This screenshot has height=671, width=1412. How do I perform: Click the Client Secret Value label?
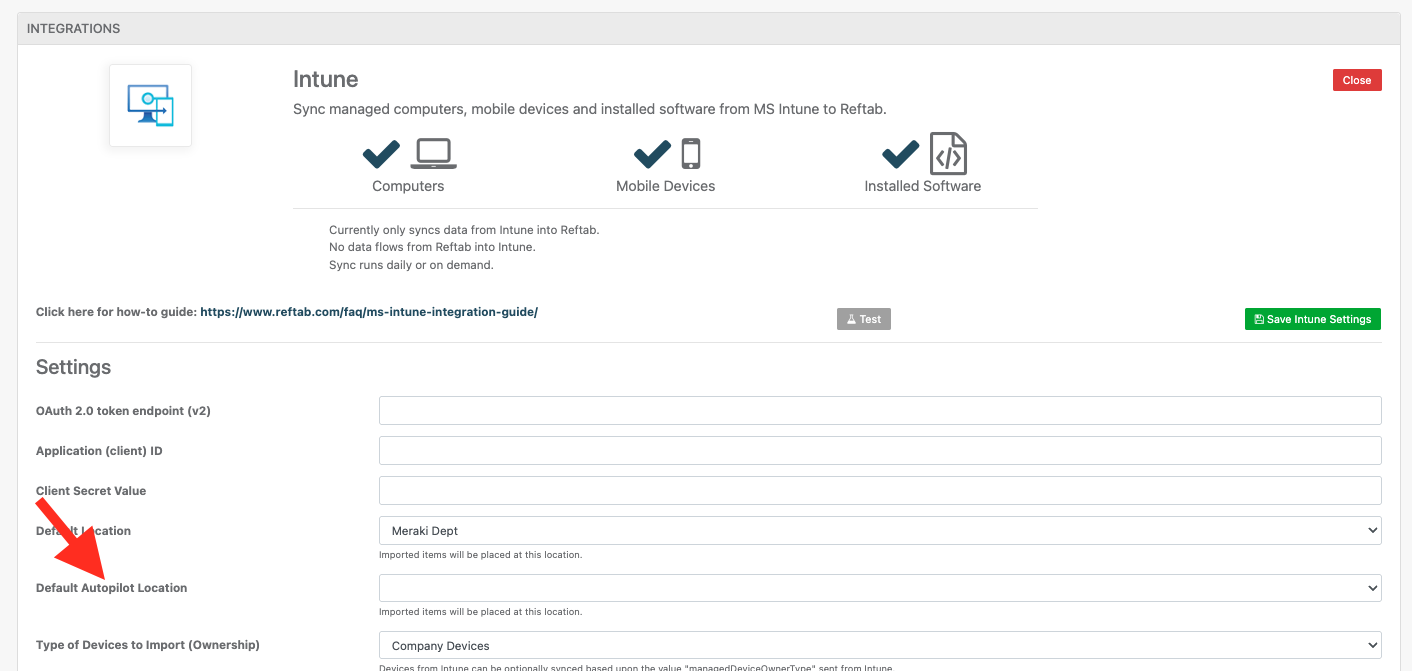91,491
